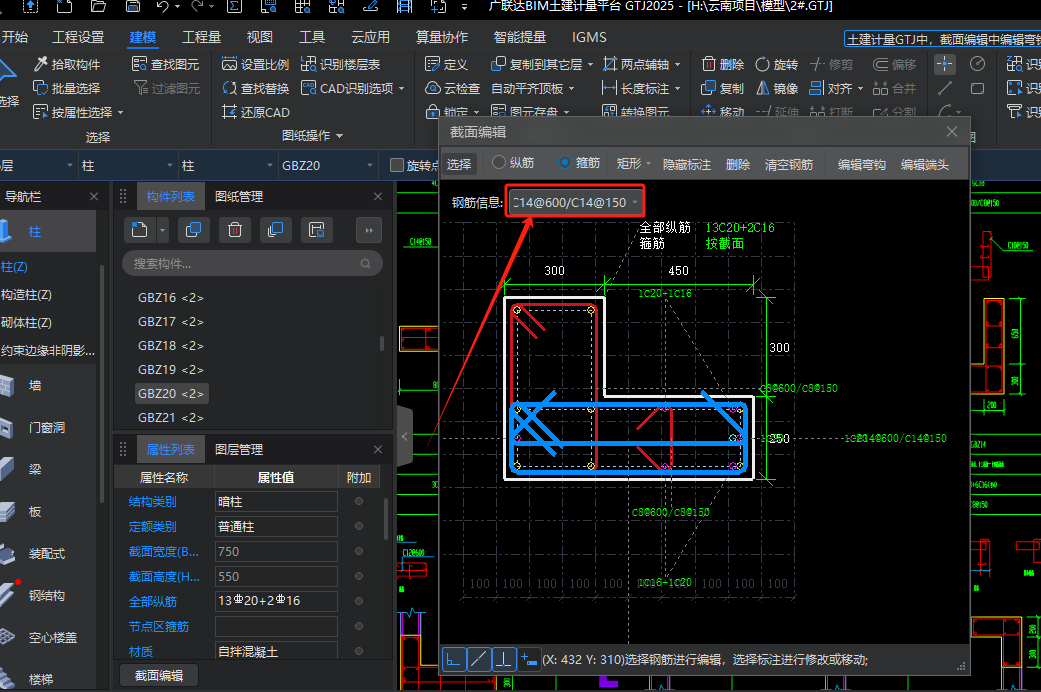Click 设置比例 set scale tool
Screen dimensions: 1041x692
pyautogui.click(x=256, y=64)
